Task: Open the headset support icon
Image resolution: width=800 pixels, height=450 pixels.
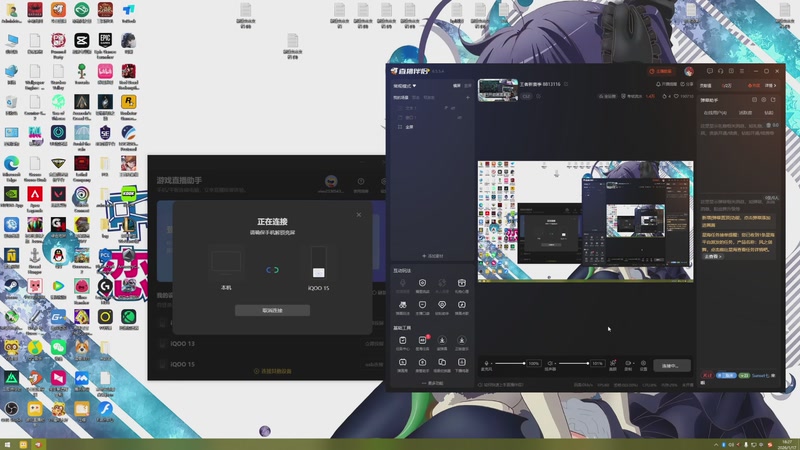Action: point(720,71)
